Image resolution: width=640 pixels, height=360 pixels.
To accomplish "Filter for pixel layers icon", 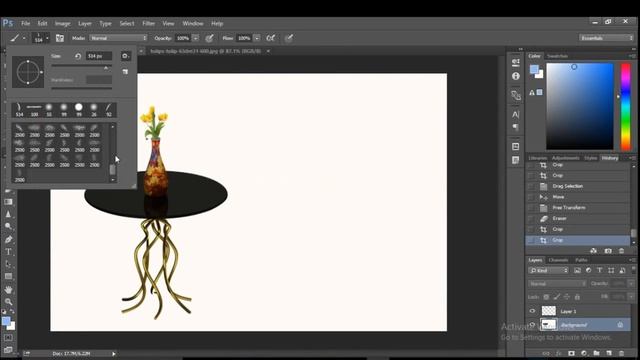I will [577, 270].
